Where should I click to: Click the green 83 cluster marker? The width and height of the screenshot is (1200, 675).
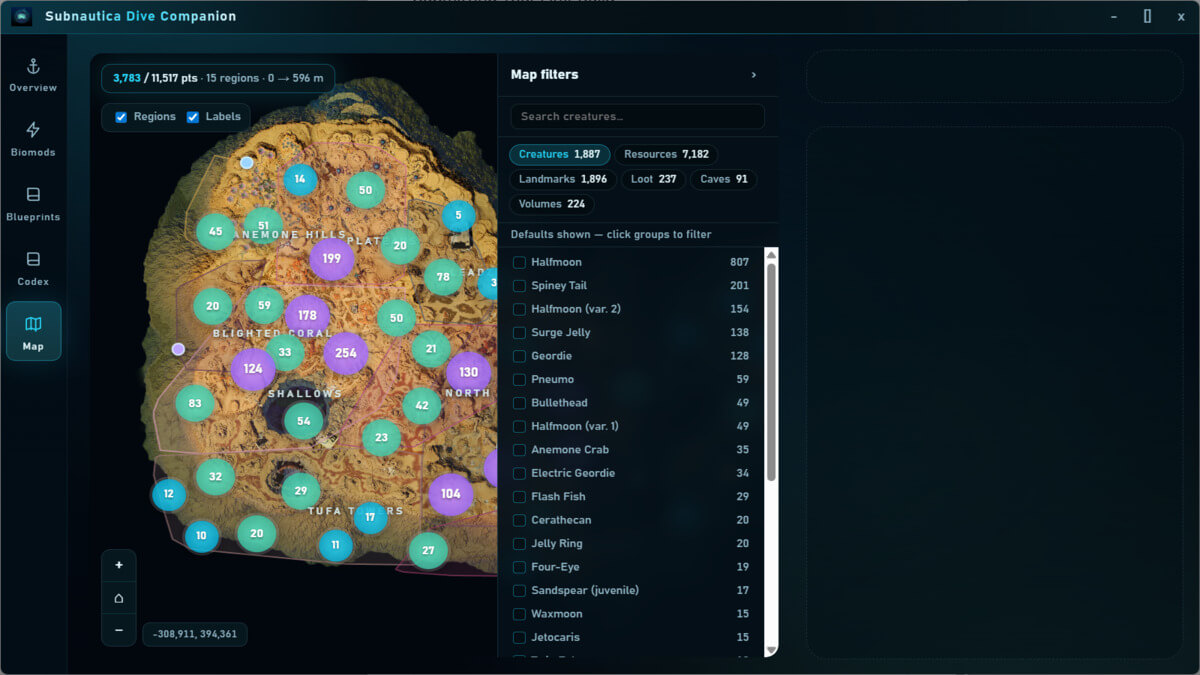coord(195,404)
